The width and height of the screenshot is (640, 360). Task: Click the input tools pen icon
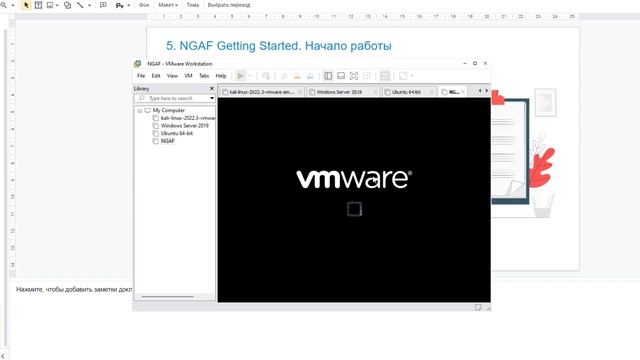point(120,5)
